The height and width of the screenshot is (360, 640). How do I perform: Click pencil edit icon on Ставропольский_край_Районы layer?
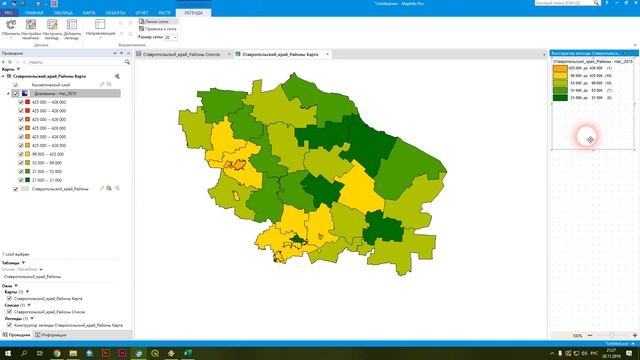(102, 189)
